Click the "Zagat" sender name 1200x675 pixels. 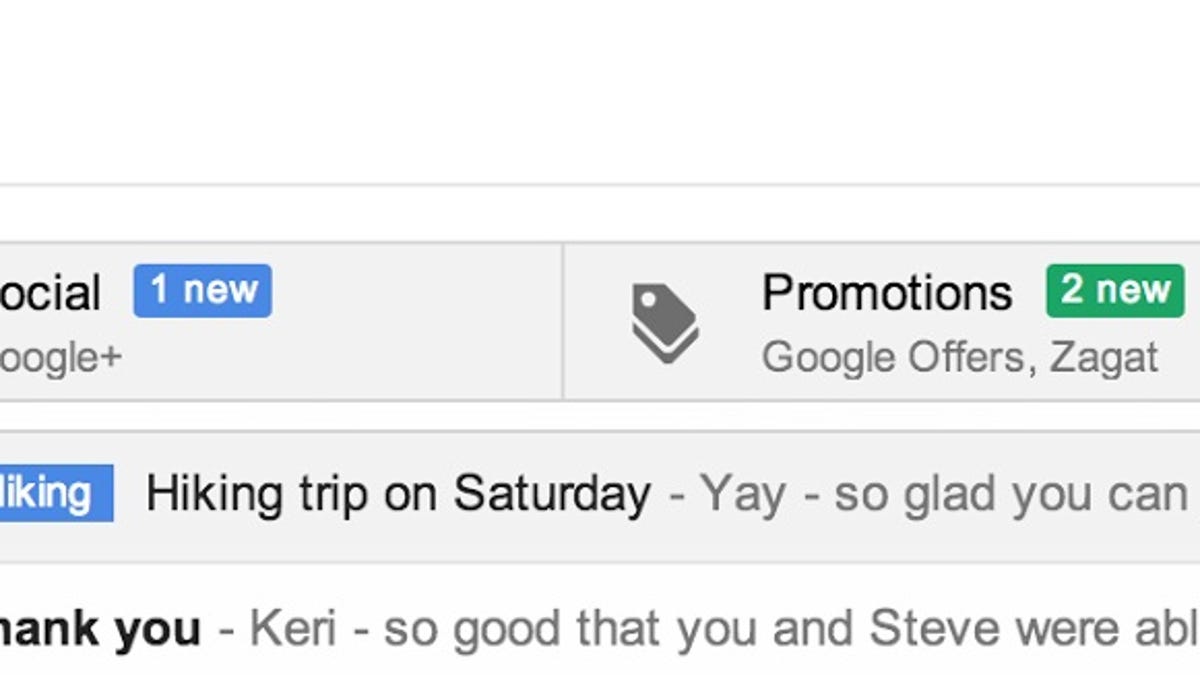point(1104,357)
